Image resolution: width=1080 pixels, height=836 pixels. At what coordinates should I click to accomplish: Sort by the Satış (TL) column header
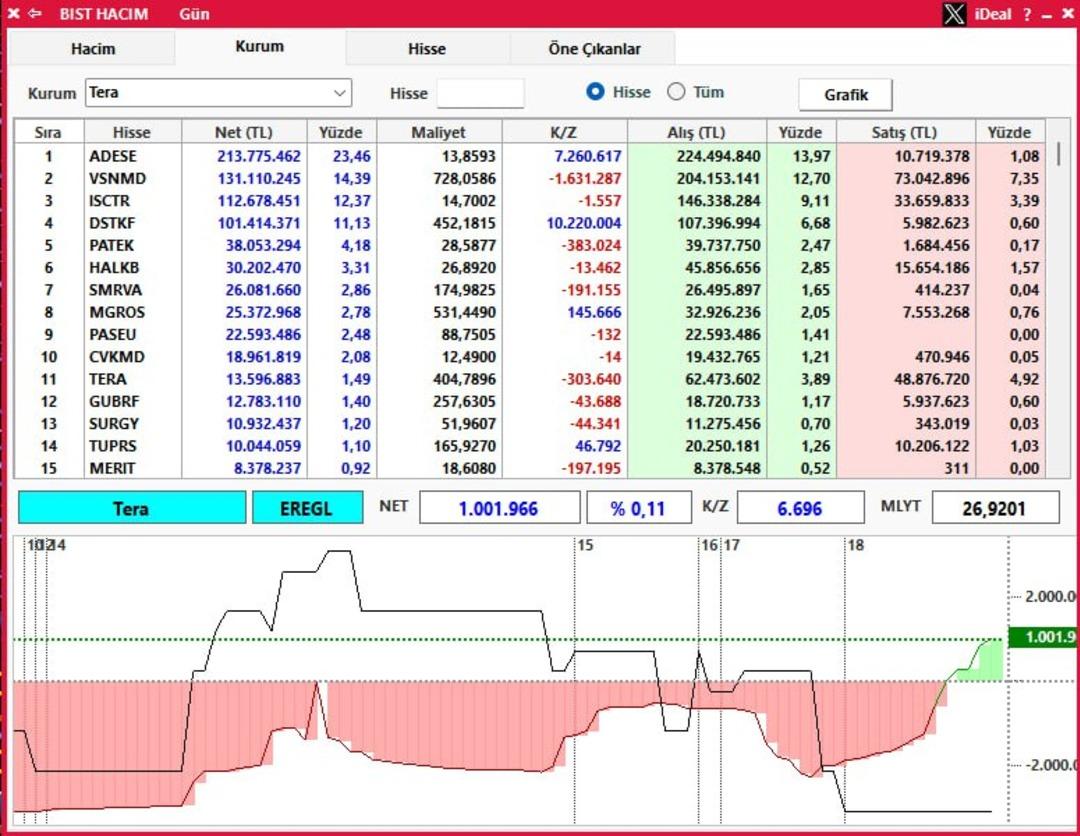tap(905, 132)
